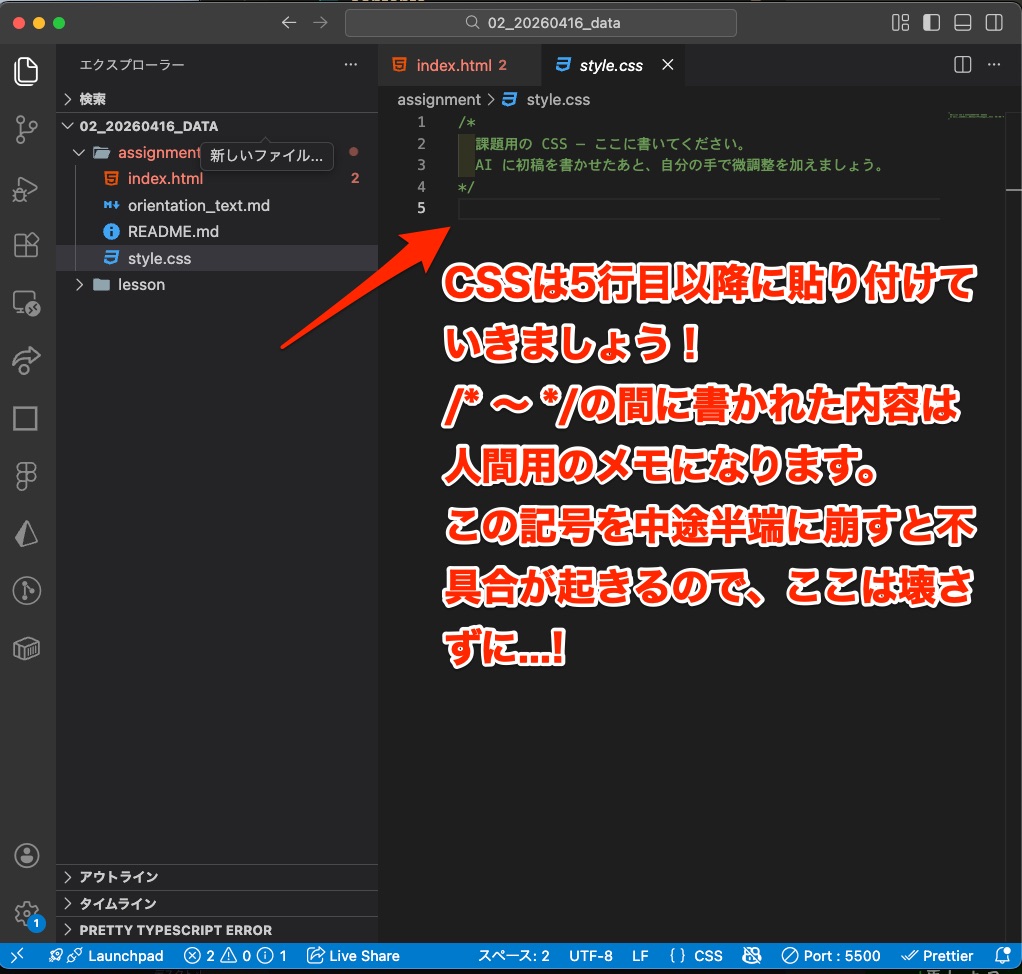Change indentation via スペース: 2
The height and width of the screenshot is (974, 1022).
[x=514, y=956]
